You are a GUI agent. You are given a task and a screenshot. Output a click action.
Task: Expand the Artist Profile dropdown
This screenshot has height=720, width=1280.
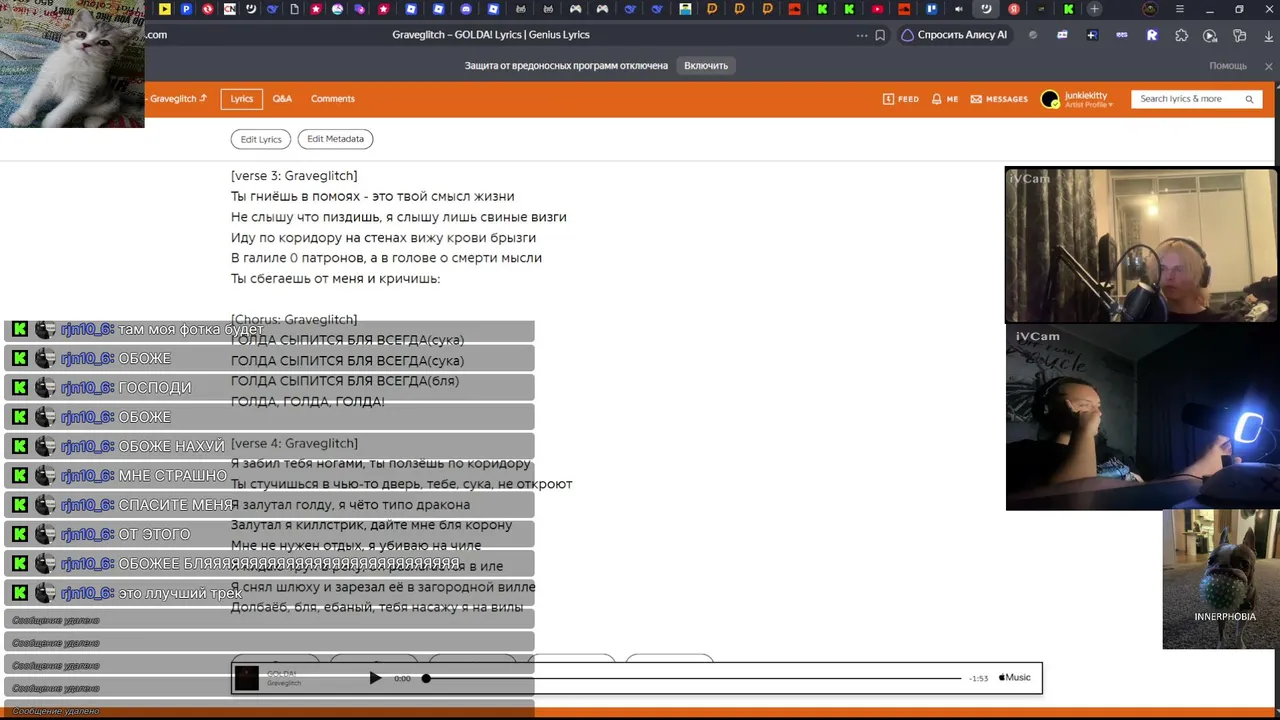1089,104
